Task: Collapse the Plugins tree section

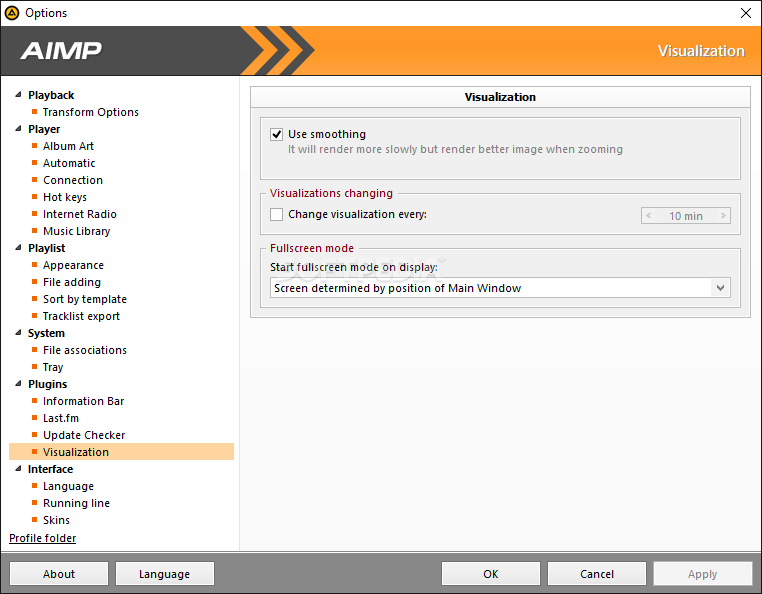Action: pyautogui.click(x=18, y=384)
